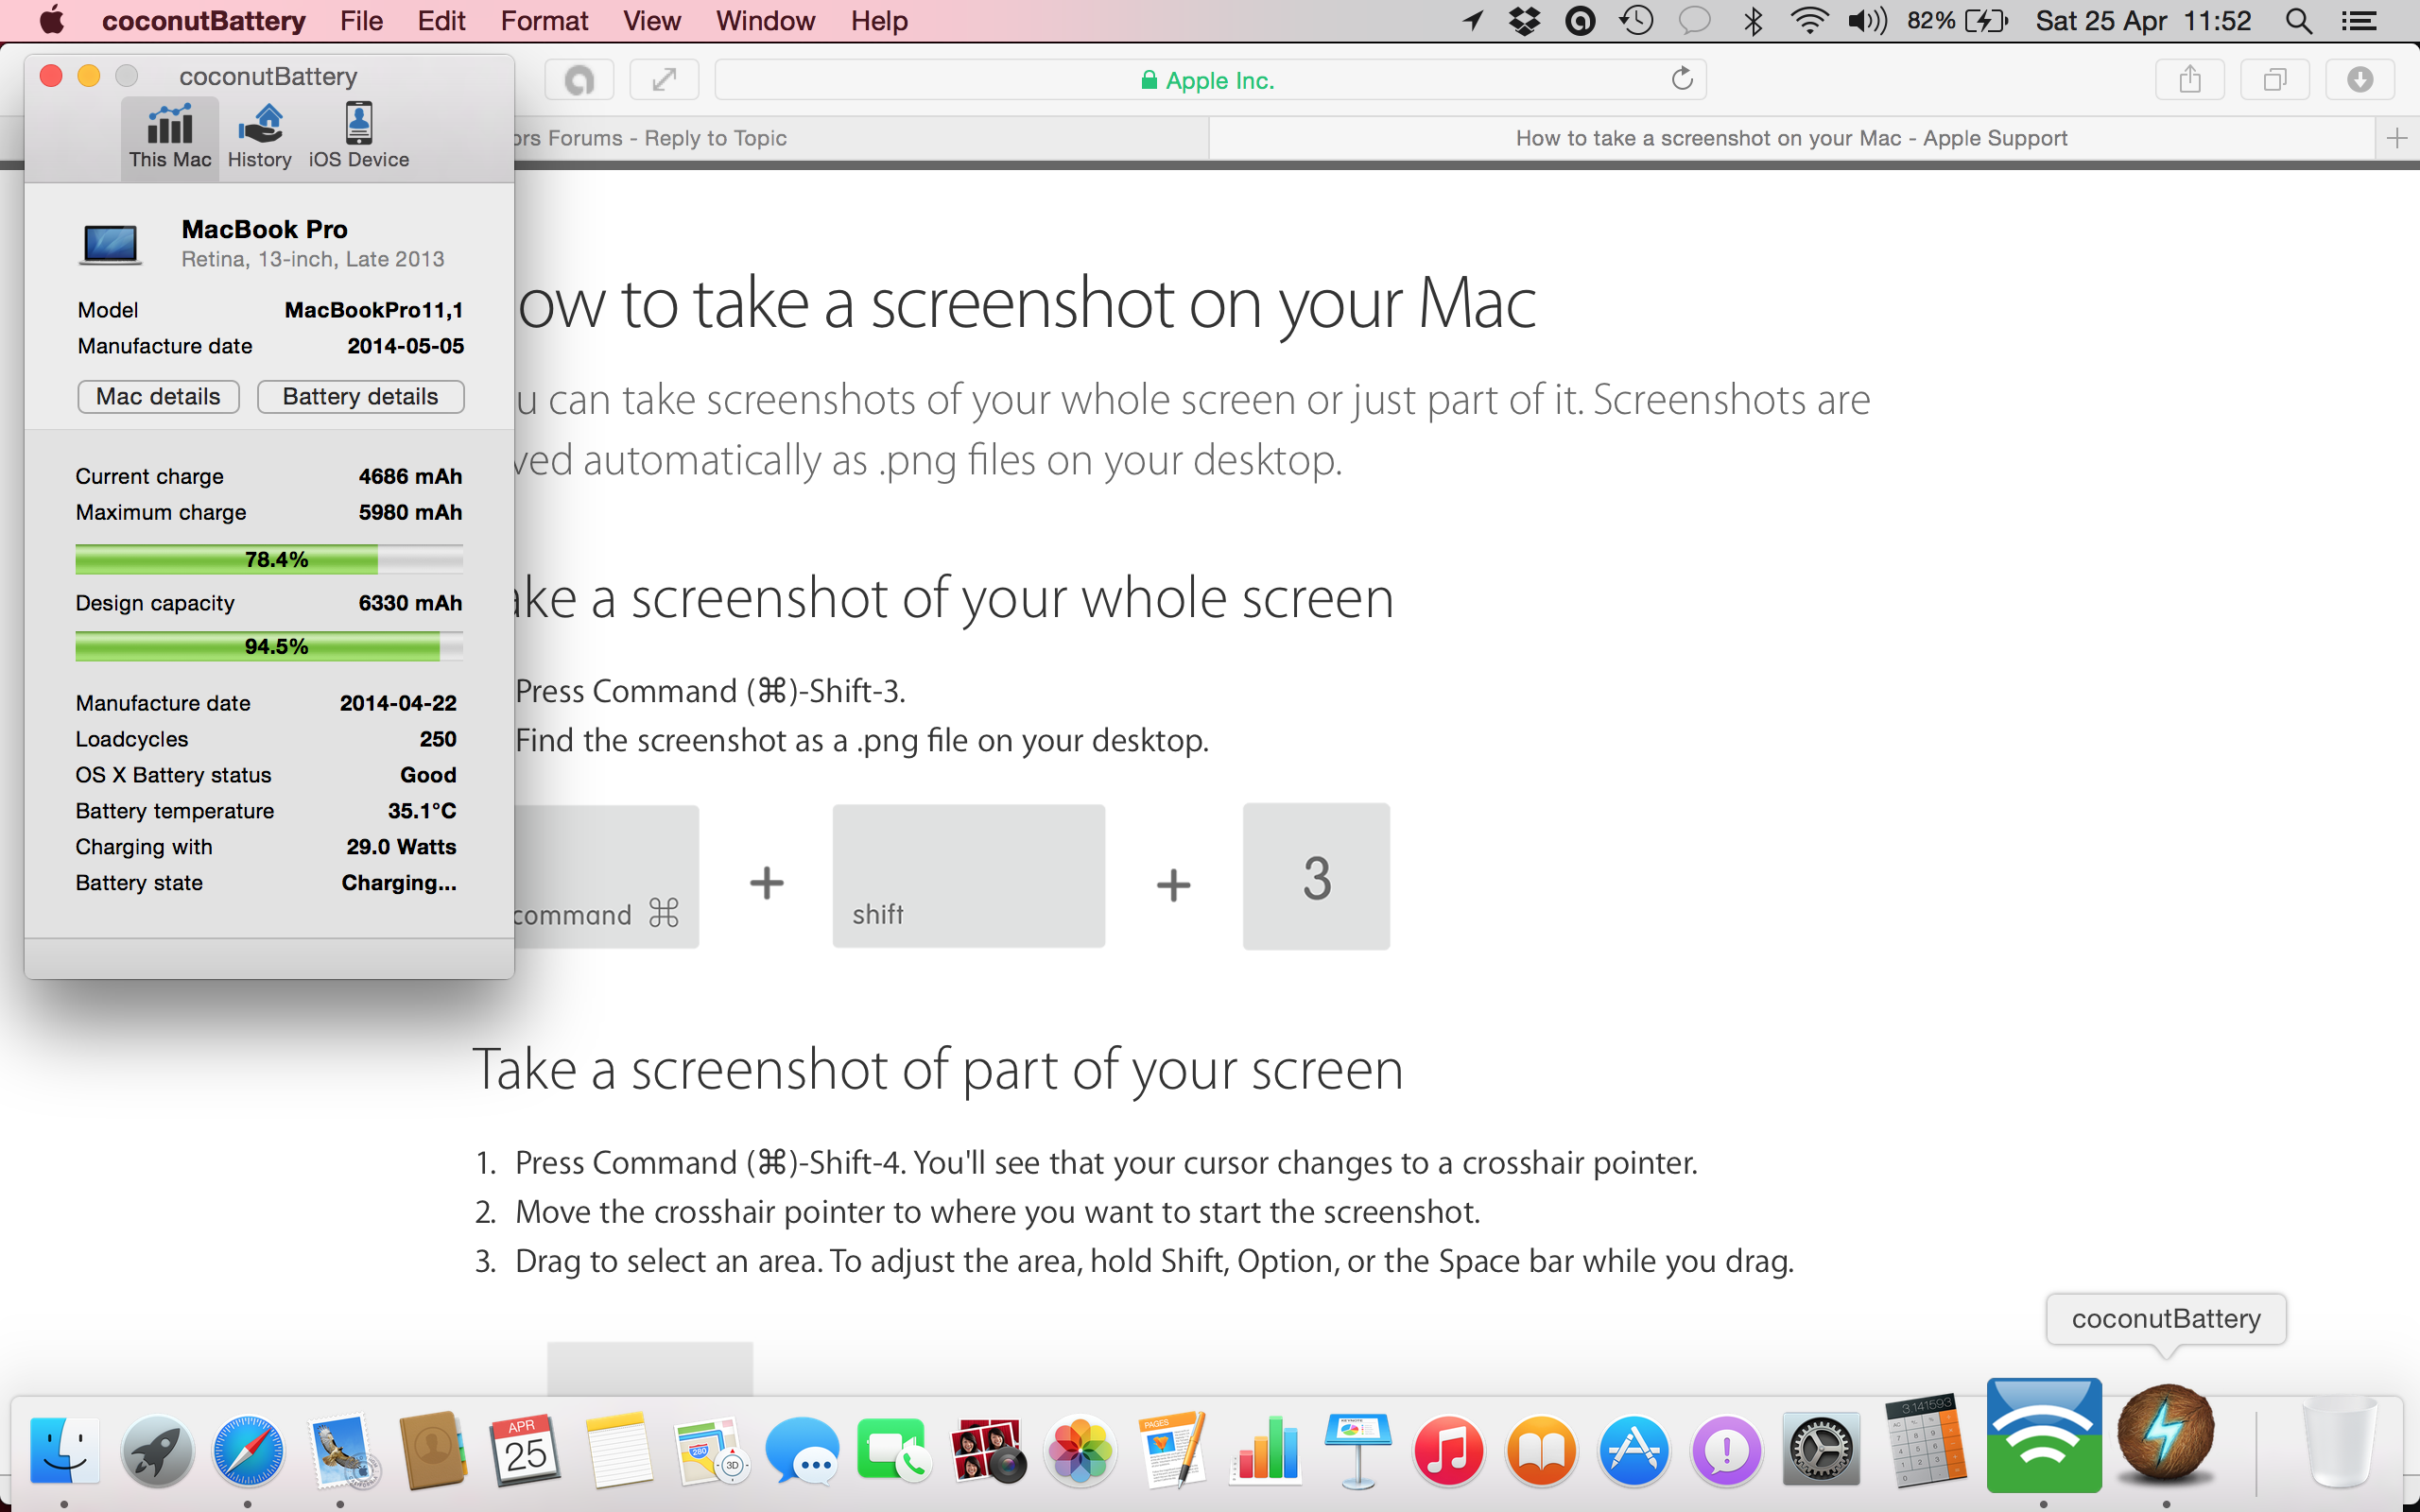Click the date and time Sat 25 Apr 11:52
Image resolution: width=2420 pixels, height=1512 pixels.
click(x=2143, y=20)
